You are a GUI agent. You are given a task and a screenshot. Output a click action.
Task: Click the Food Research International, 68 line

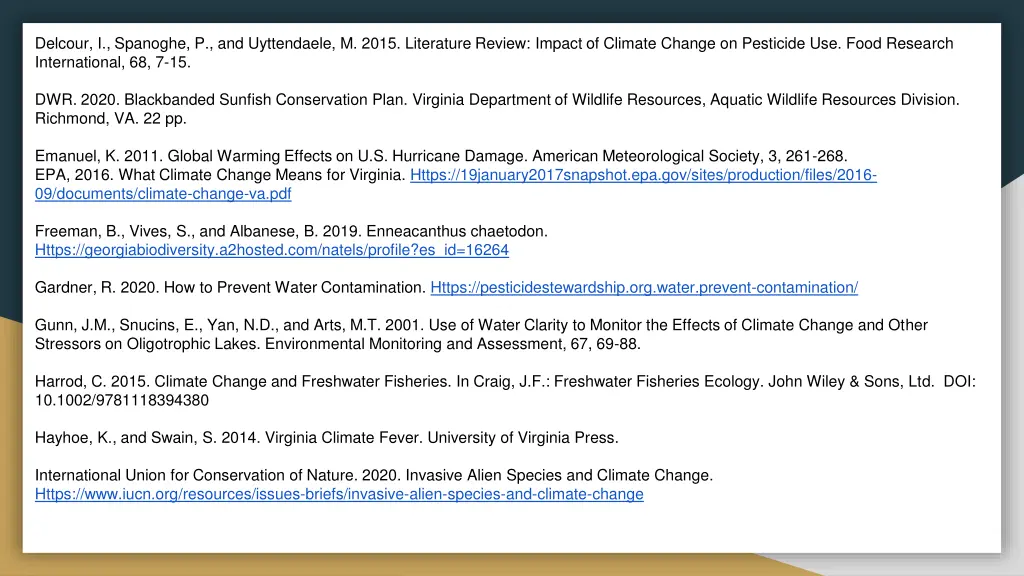tap(112, 63)
